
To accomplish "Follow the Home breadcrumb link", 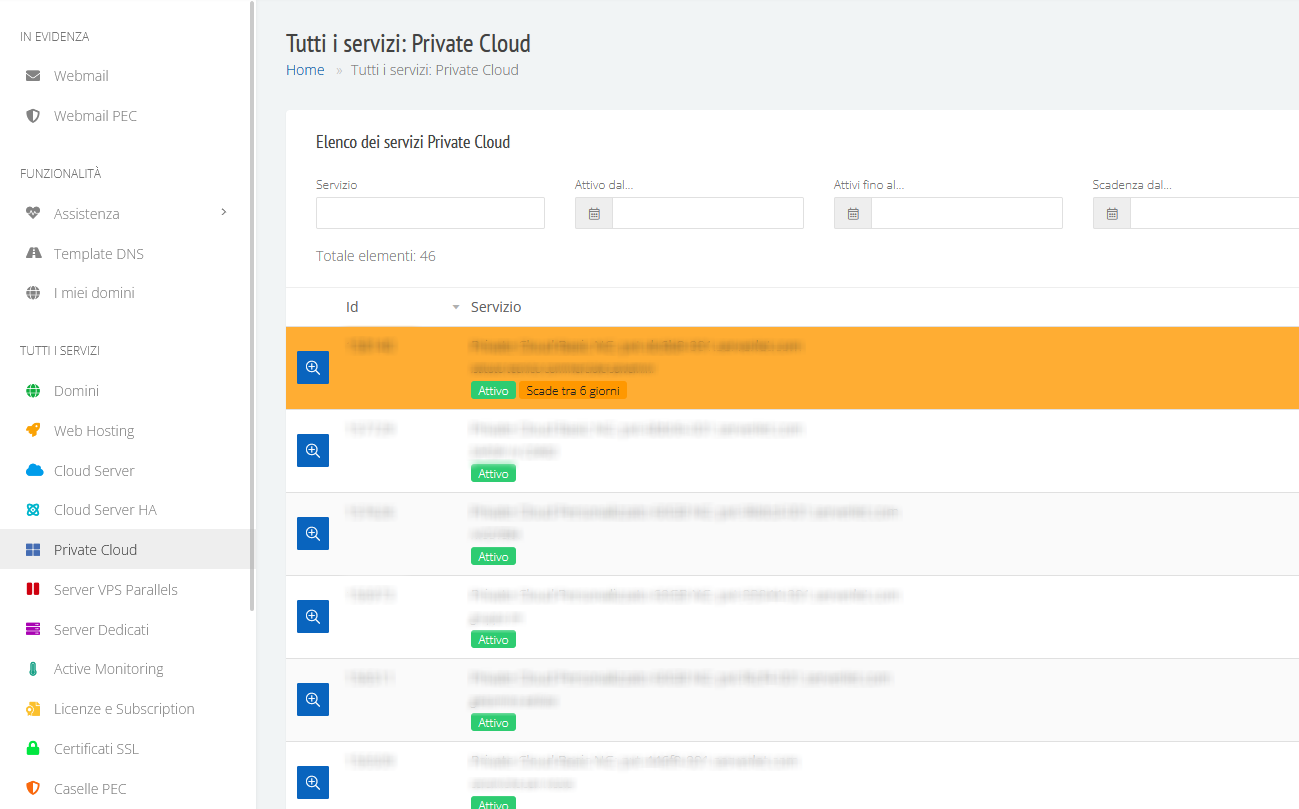I will (305, 70).
